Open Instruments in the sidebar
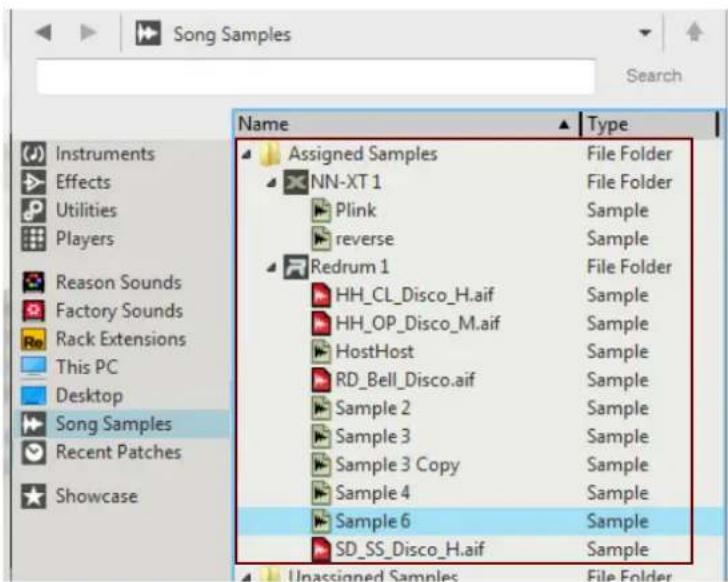 point(105,154)
